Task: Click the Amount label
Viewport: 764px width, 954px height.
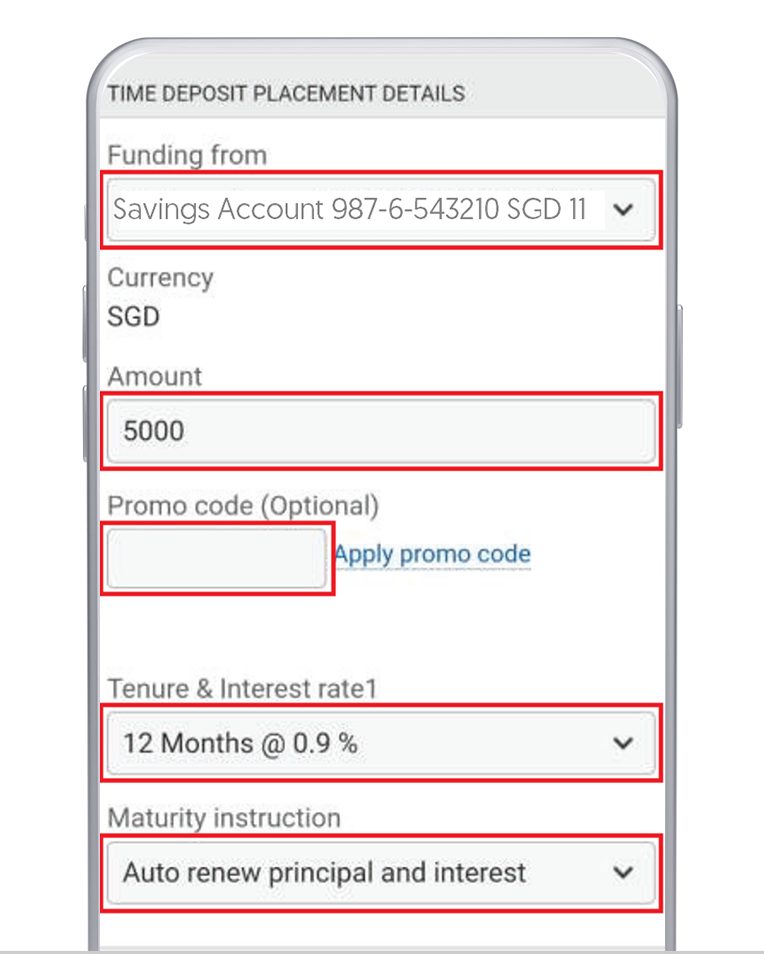Action: (155, 377)
